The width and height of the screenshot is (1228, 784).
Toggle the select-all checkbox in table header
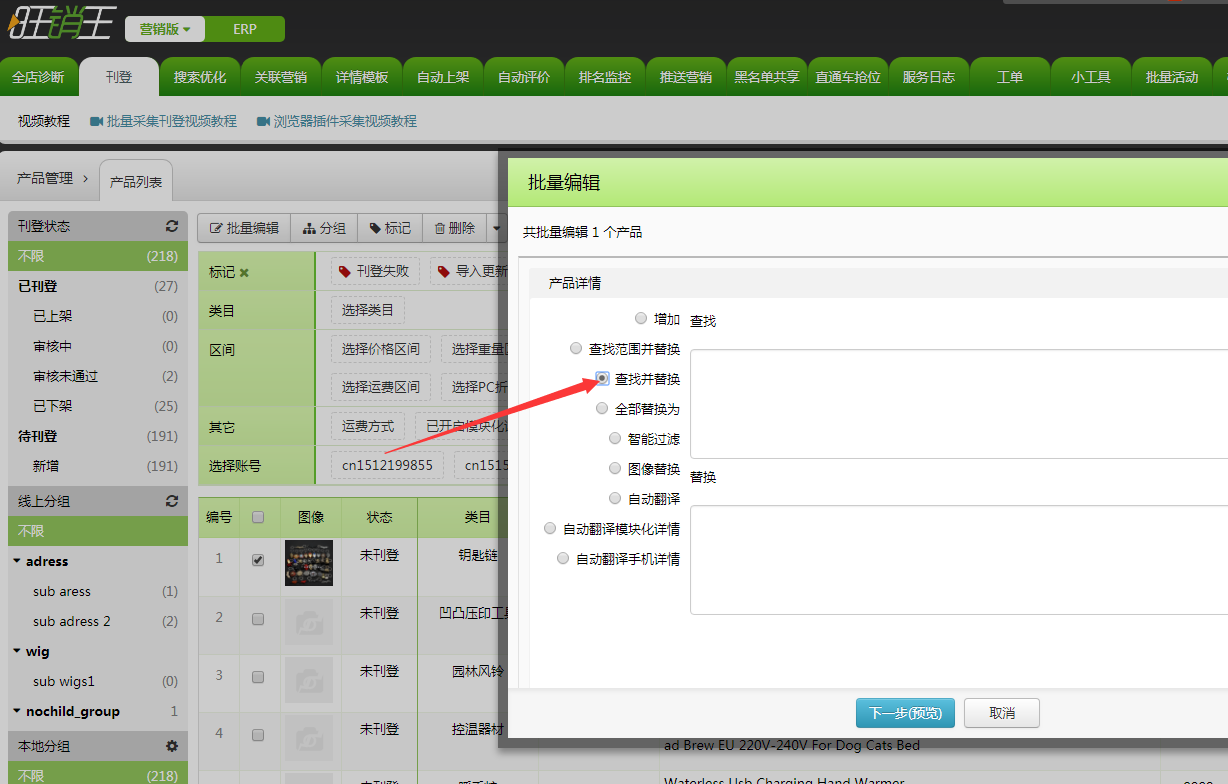pos(258,517)
